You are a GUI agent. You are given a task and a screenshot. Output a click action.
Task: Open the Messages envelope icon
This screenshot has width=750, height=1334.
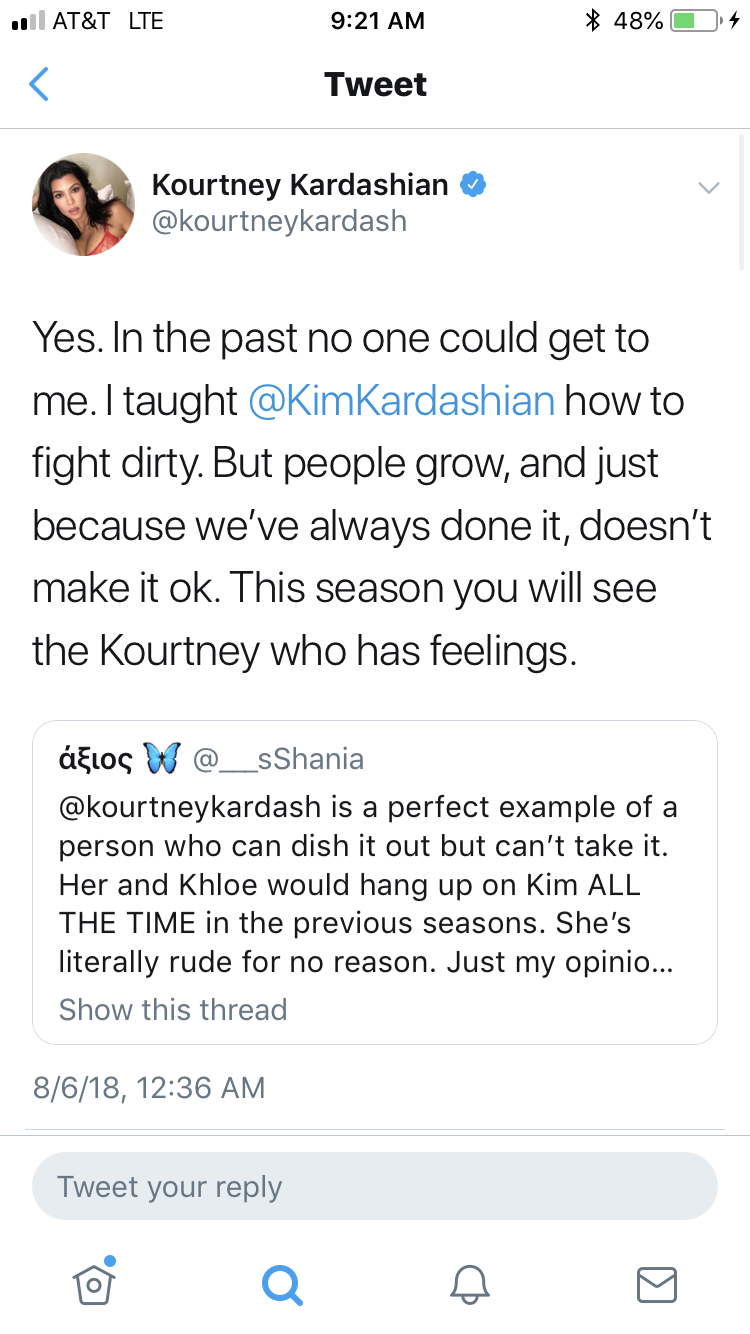[x=657, y=1283]
